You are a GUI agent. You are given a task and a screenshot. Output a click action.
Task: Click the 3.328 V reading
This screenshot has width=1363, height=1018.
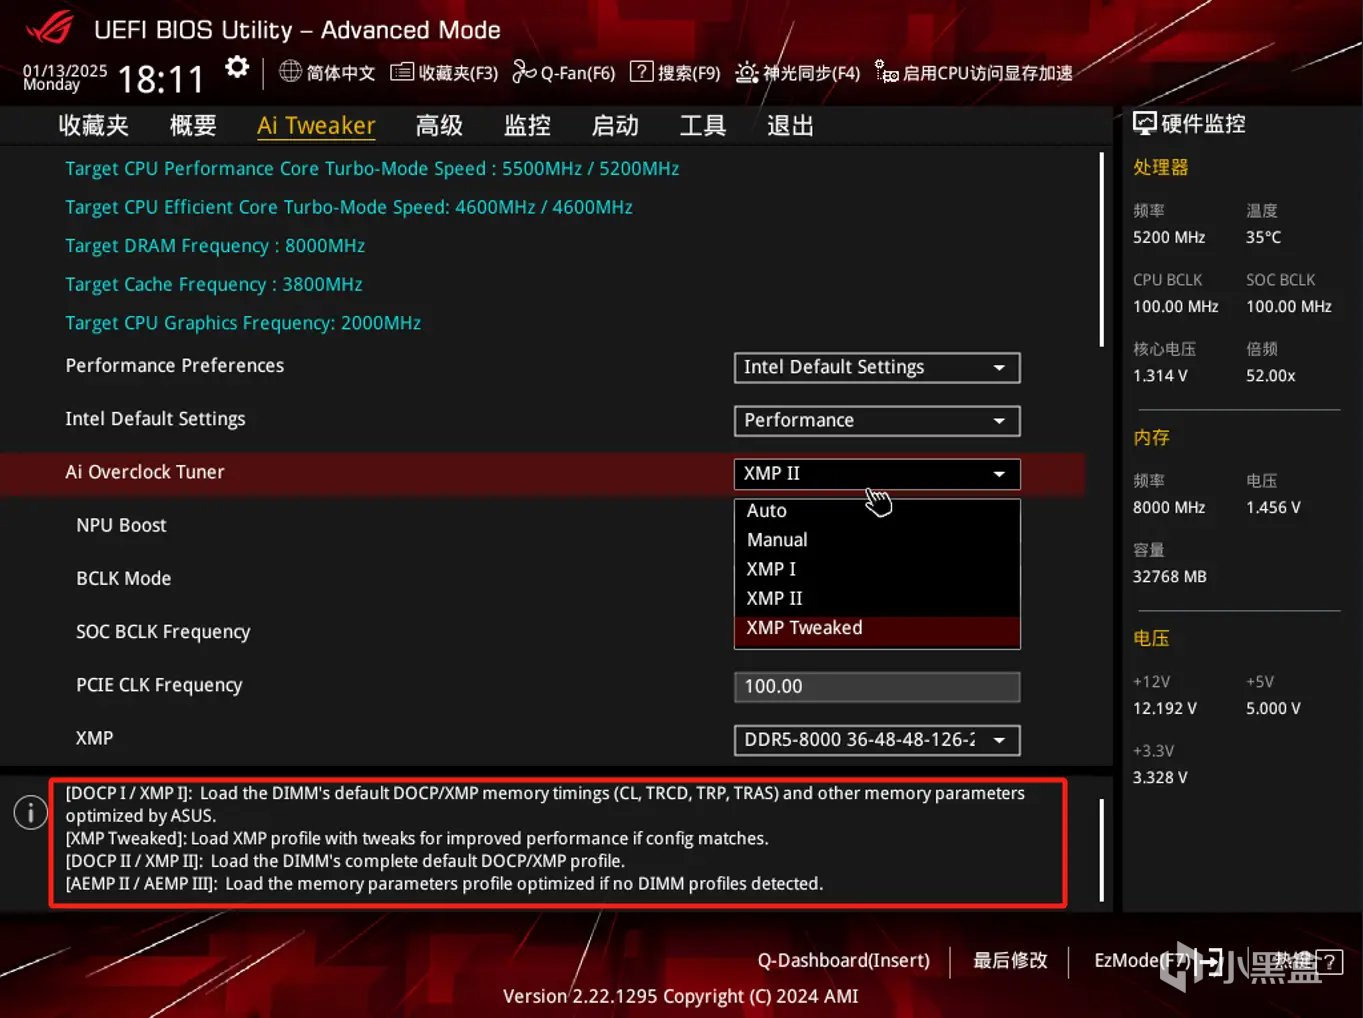click(1160, 777)
